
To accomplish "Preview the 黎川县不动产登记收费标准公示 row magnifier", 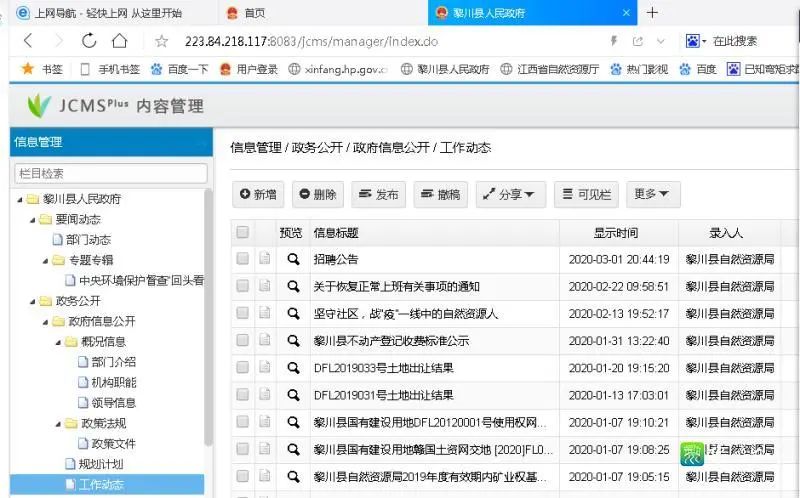I will (x=293, y=340).
